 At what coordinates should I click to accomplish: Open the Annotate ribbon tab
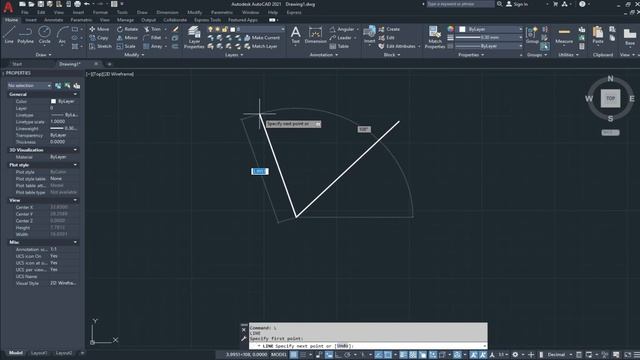pyautogui.click(x=53, y=20)
